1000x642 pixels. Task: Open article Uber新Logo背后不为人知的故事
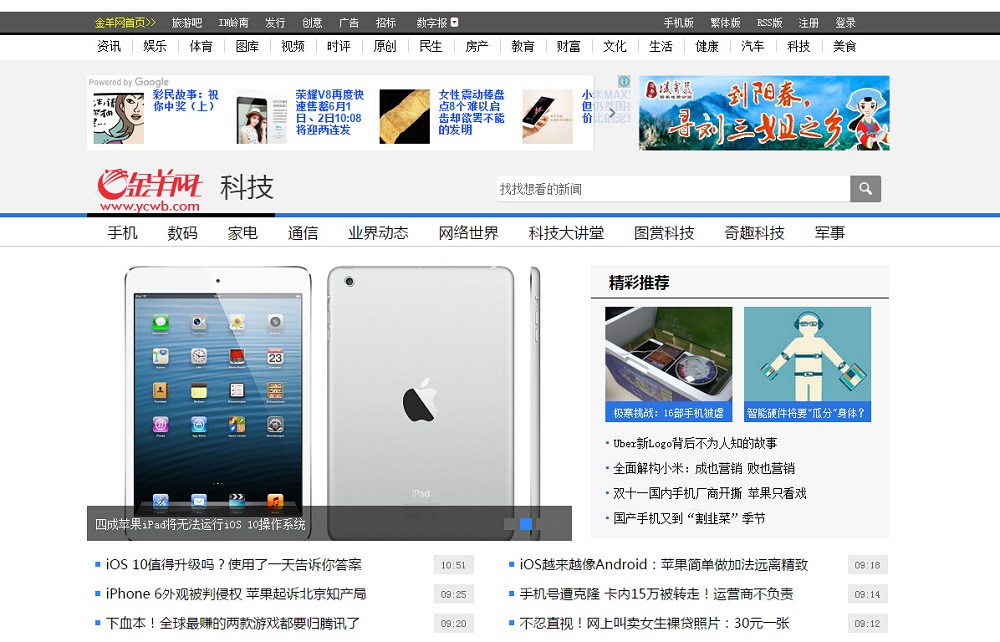pos(695,443)
